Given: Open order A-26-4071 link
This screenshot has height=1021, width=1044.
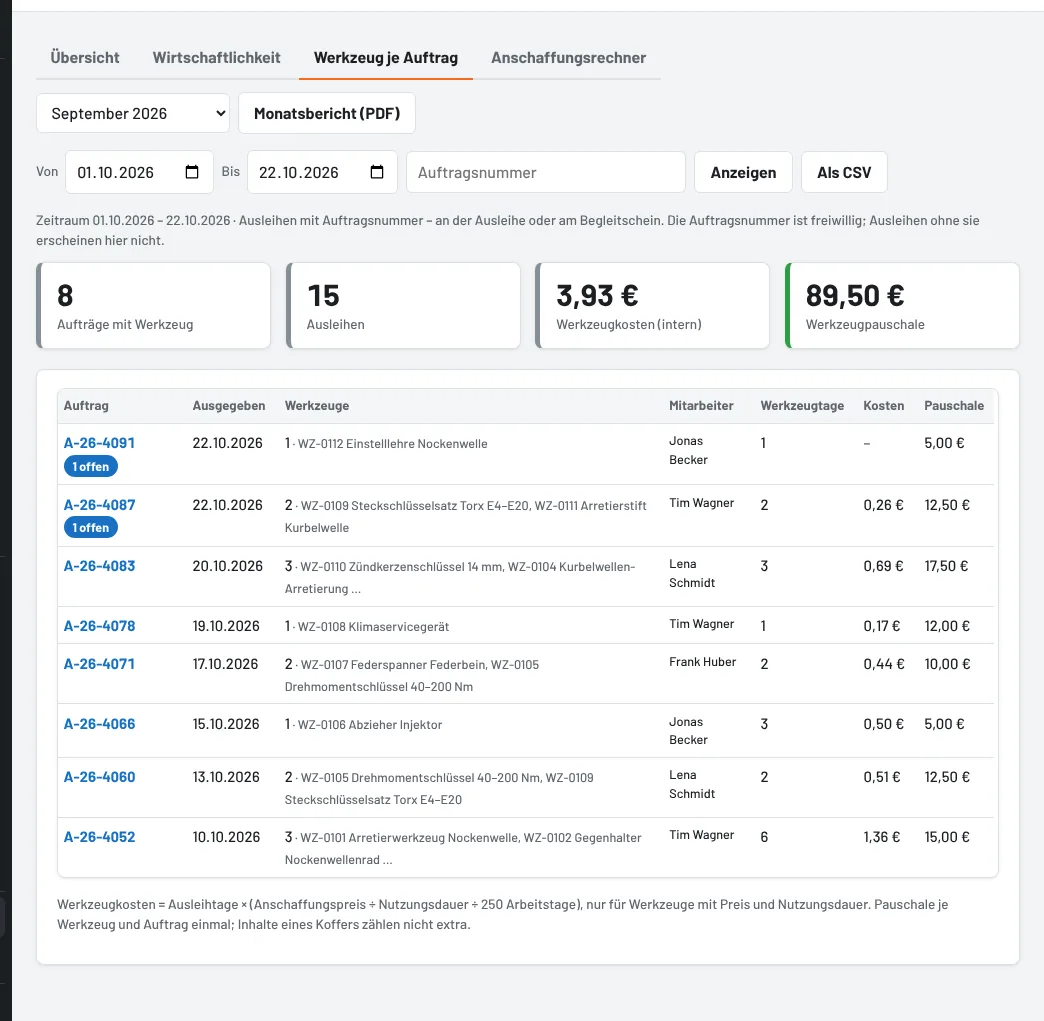Looking at the screenshot, I should point(99,664).
